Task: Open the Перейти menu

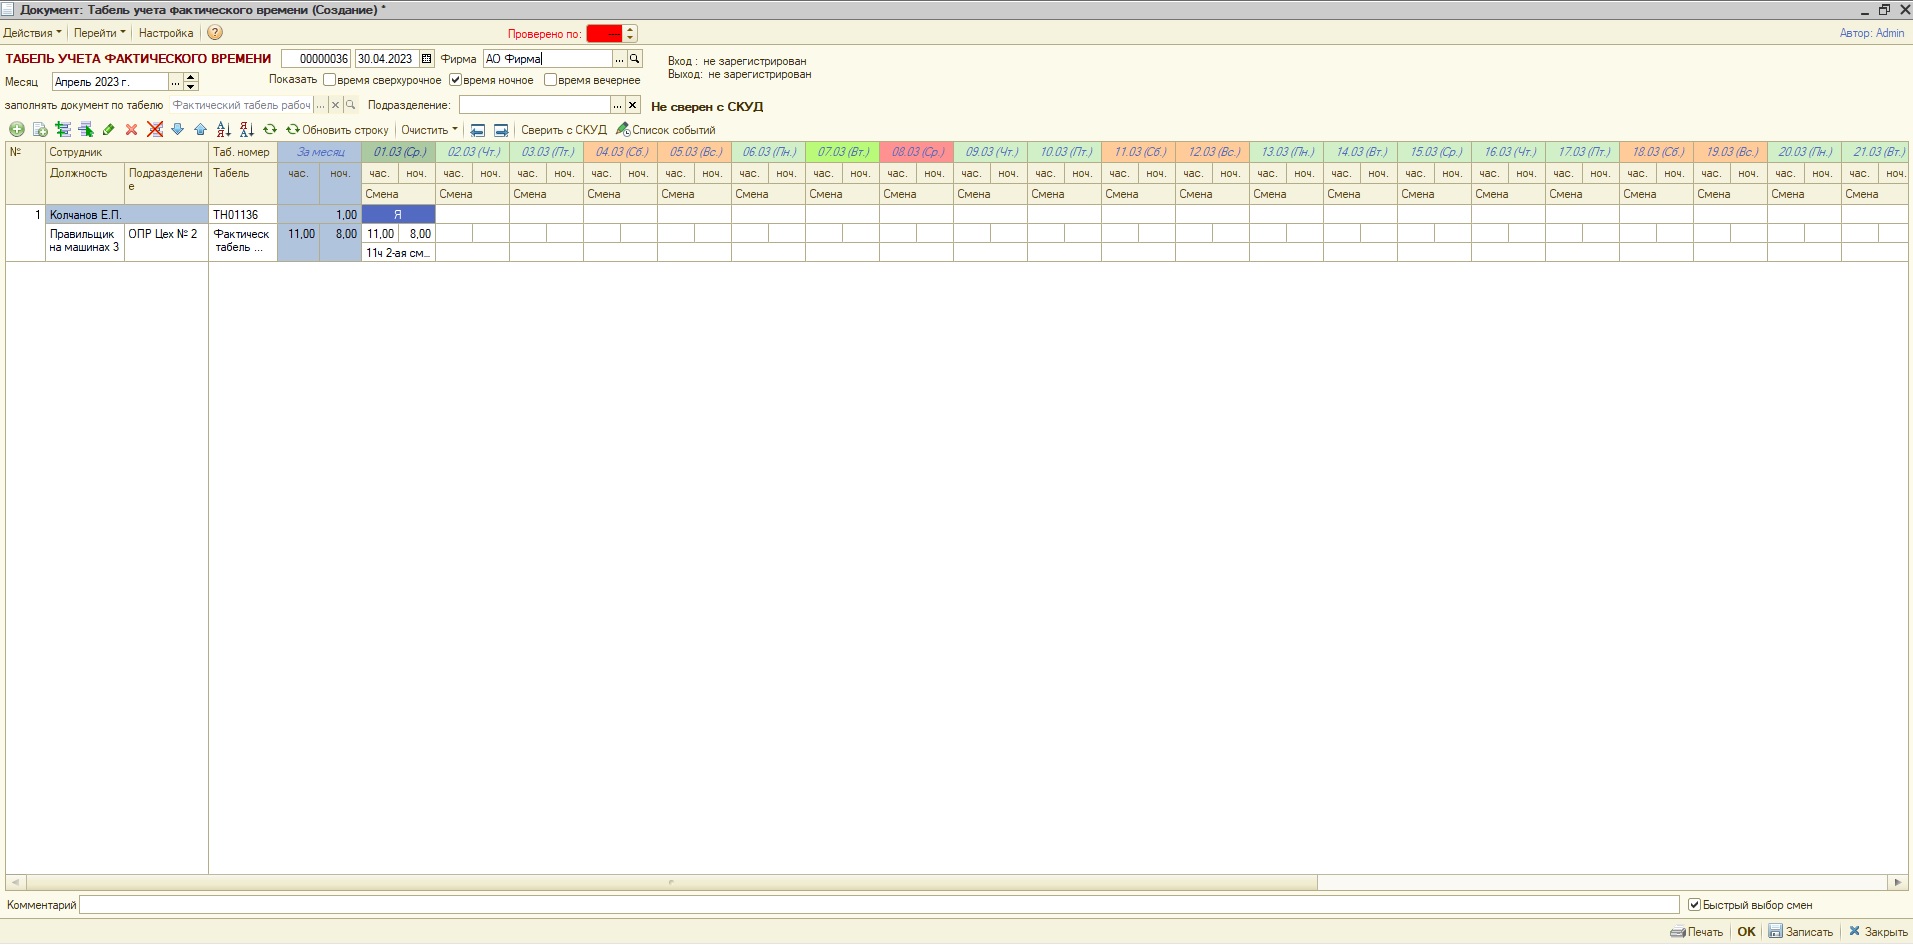Action: tap(99, 33)
